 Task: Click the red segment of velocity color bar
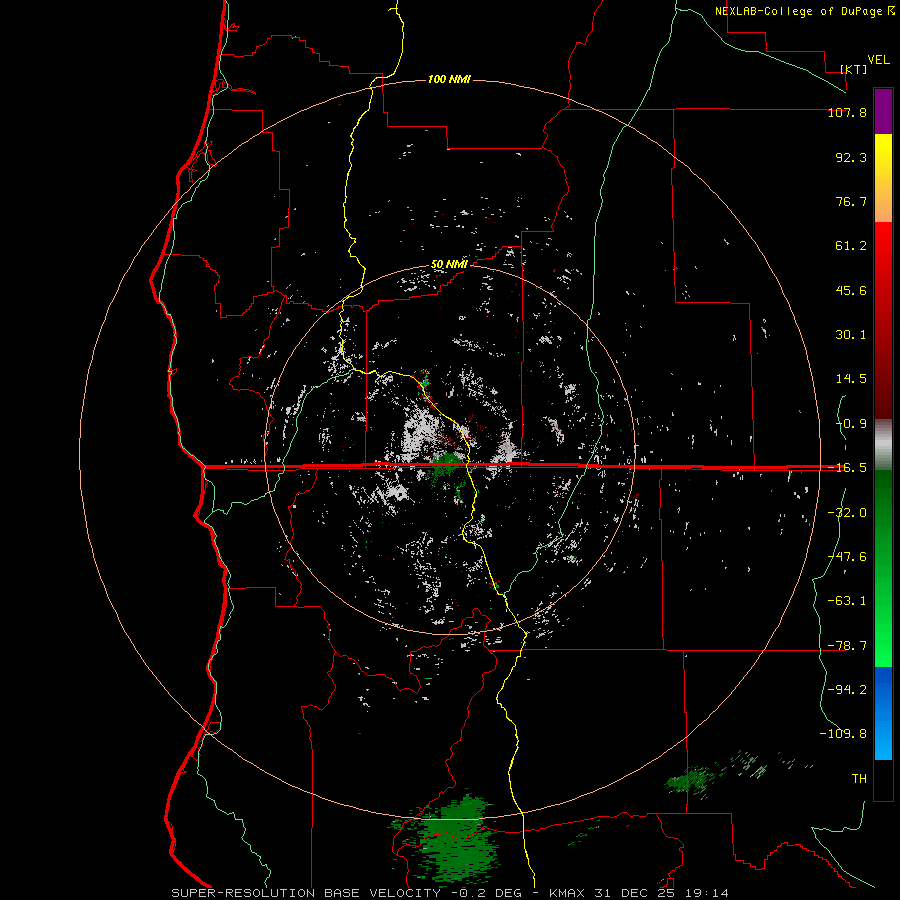point(883,320)
